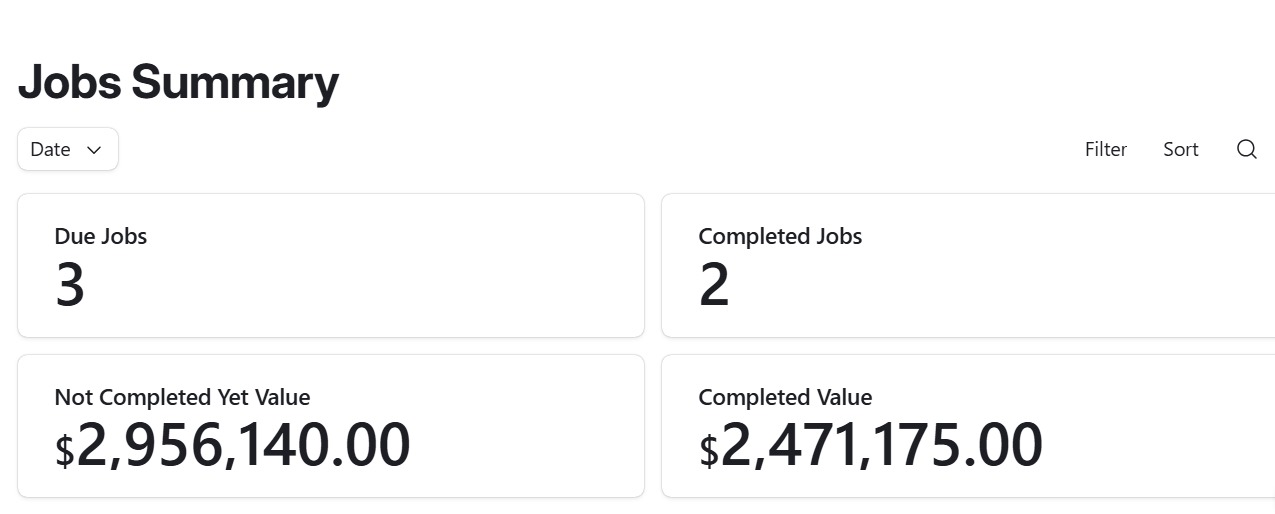This screenshot has width=1275, height=514.
Task: Open the Sort options
Action: (1180, 149)
